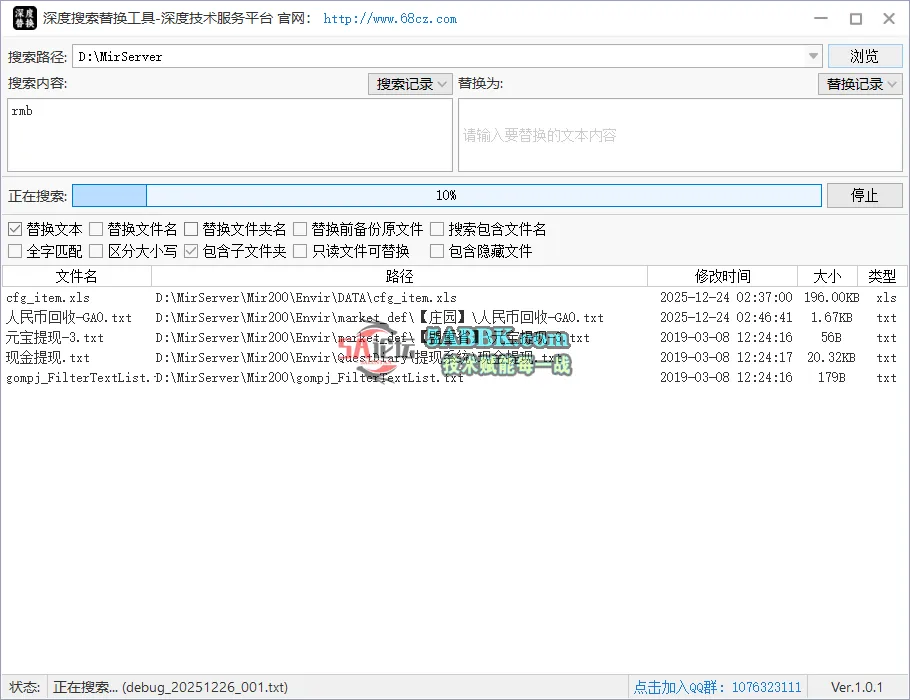Open the 替换记录 history dropdown
Screen dimensions: 910x700
pyautogui.click(x=860, y=84)
